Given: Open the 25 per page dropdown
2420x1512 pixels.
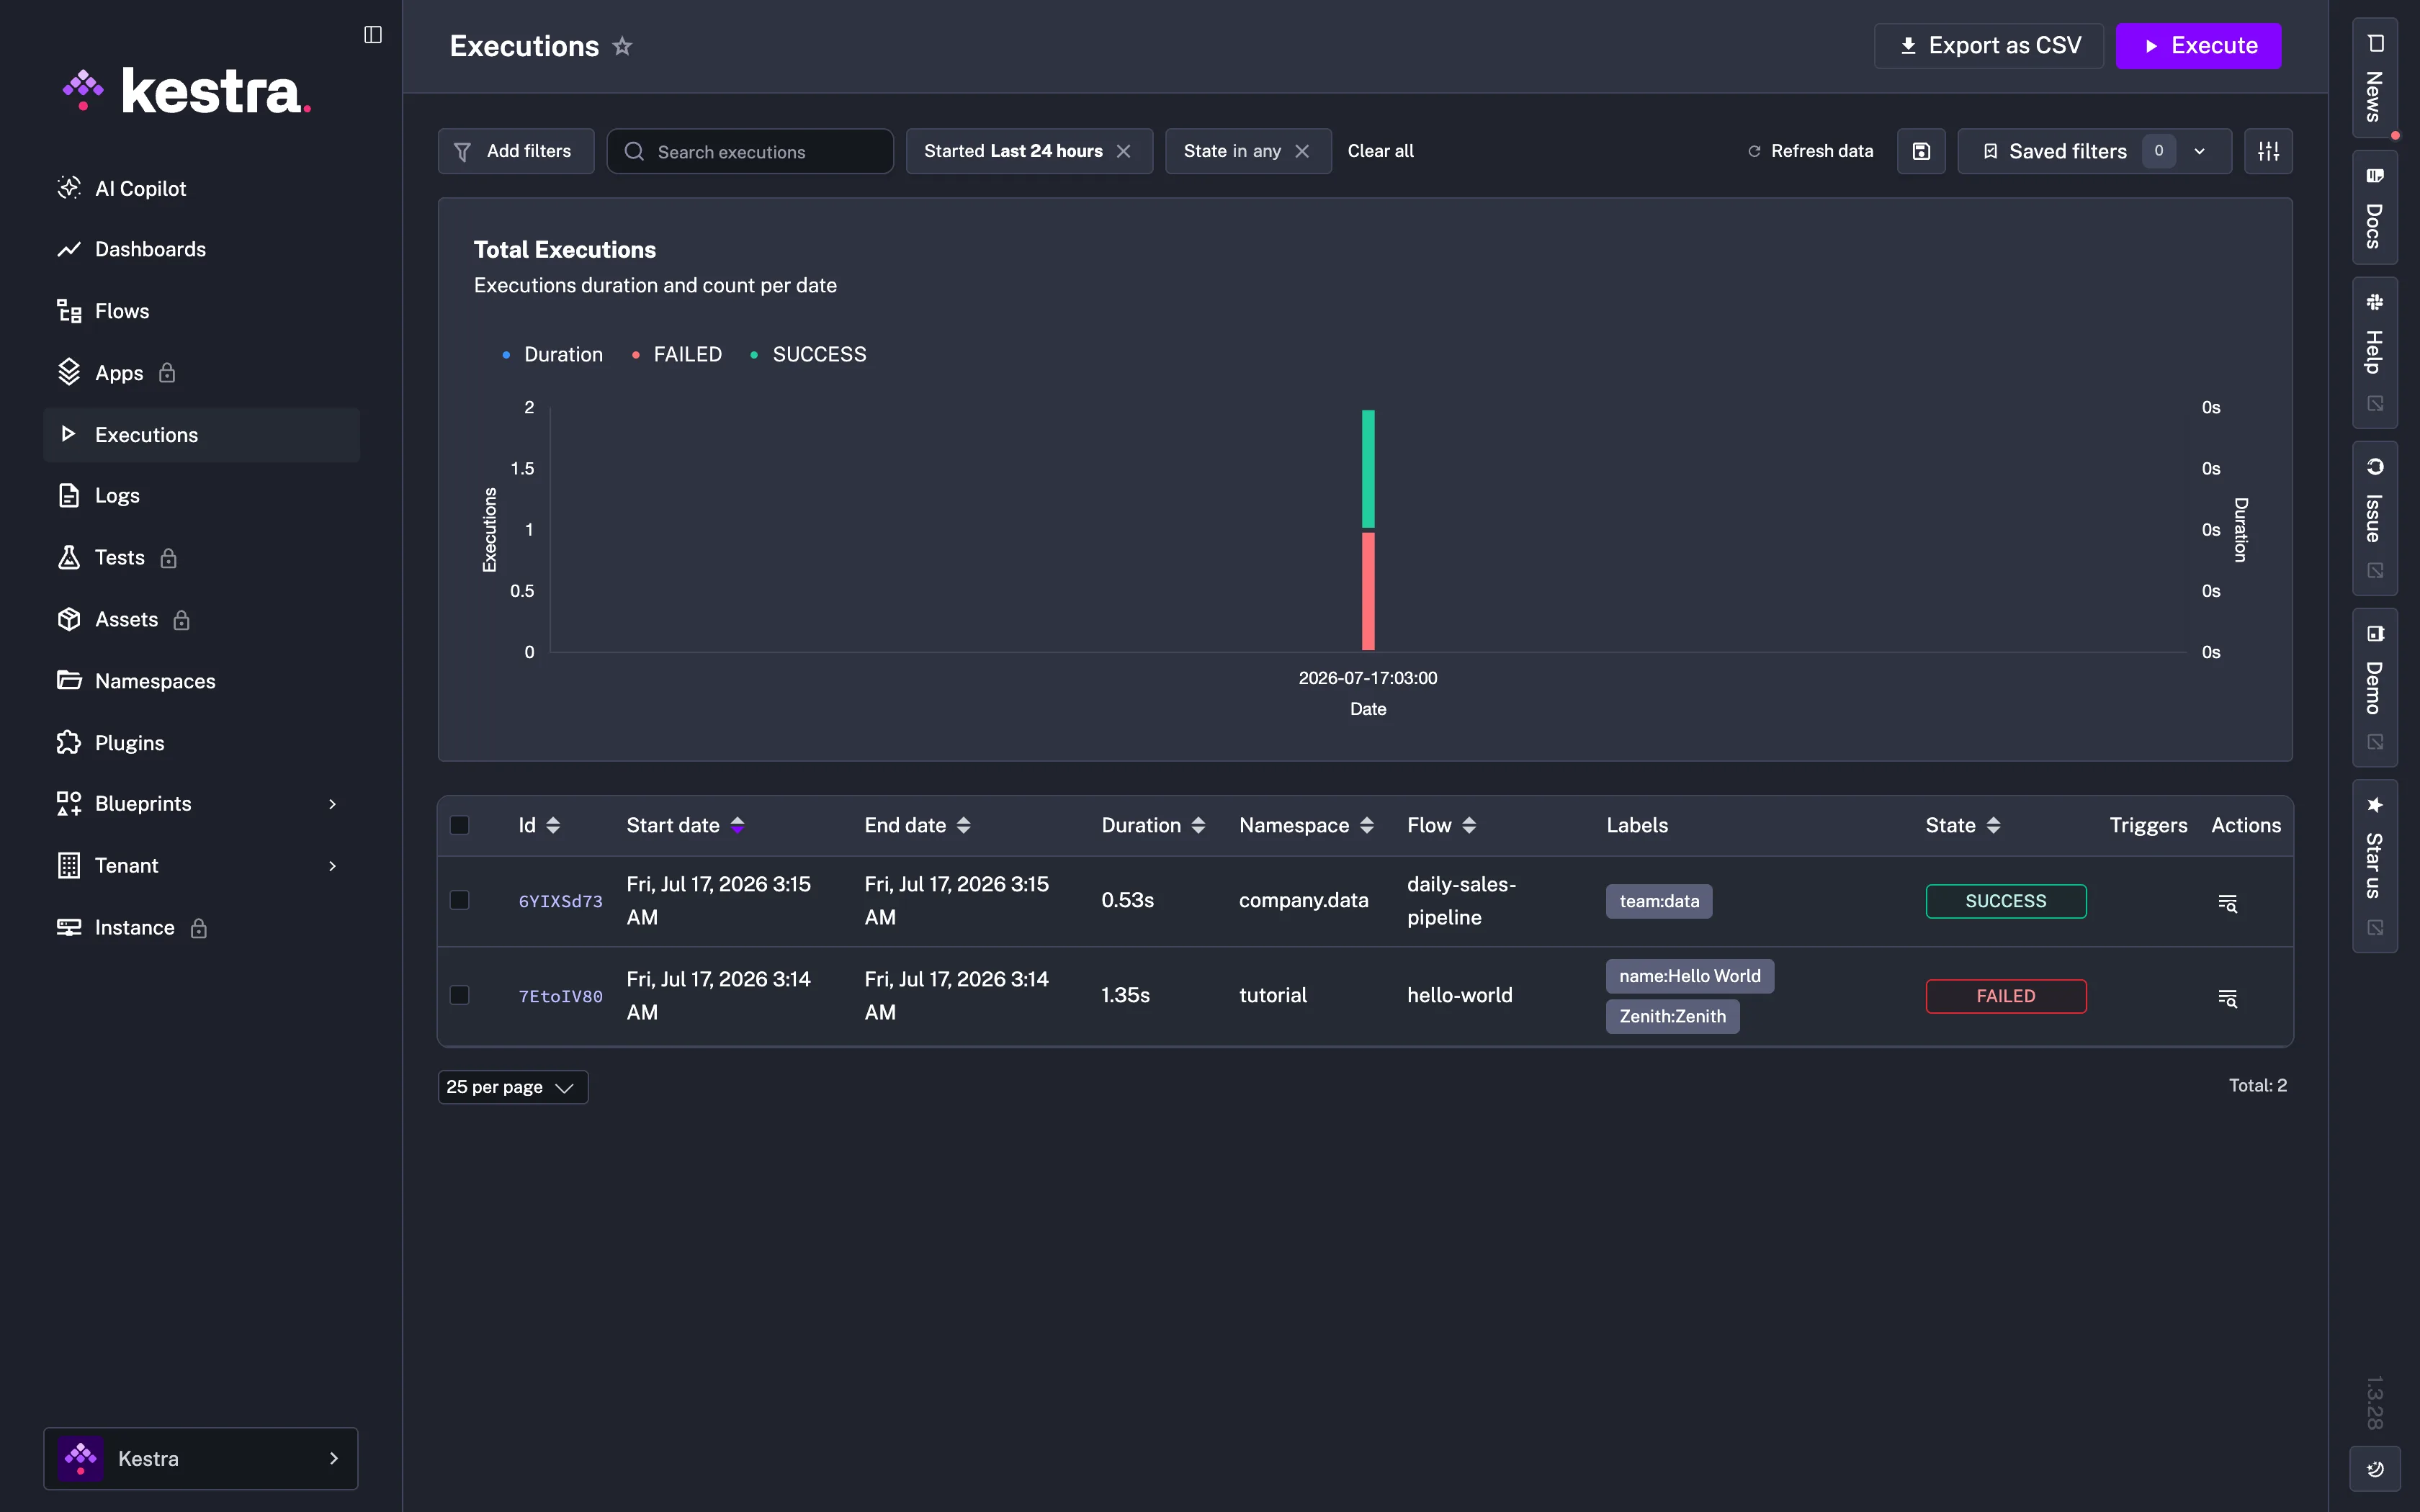Looking at the screenshot, I should (513, 1087).
